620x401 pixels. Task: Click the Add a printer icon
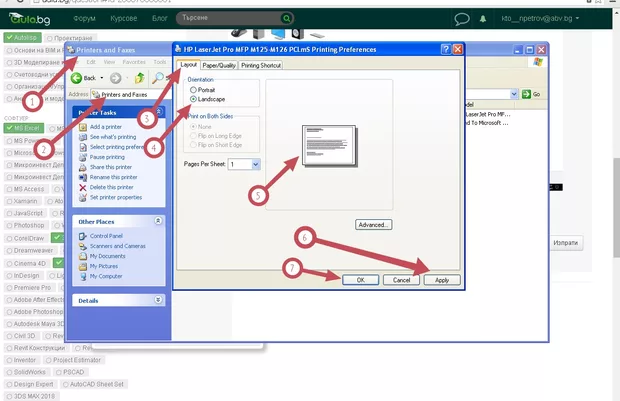point(83,127)
